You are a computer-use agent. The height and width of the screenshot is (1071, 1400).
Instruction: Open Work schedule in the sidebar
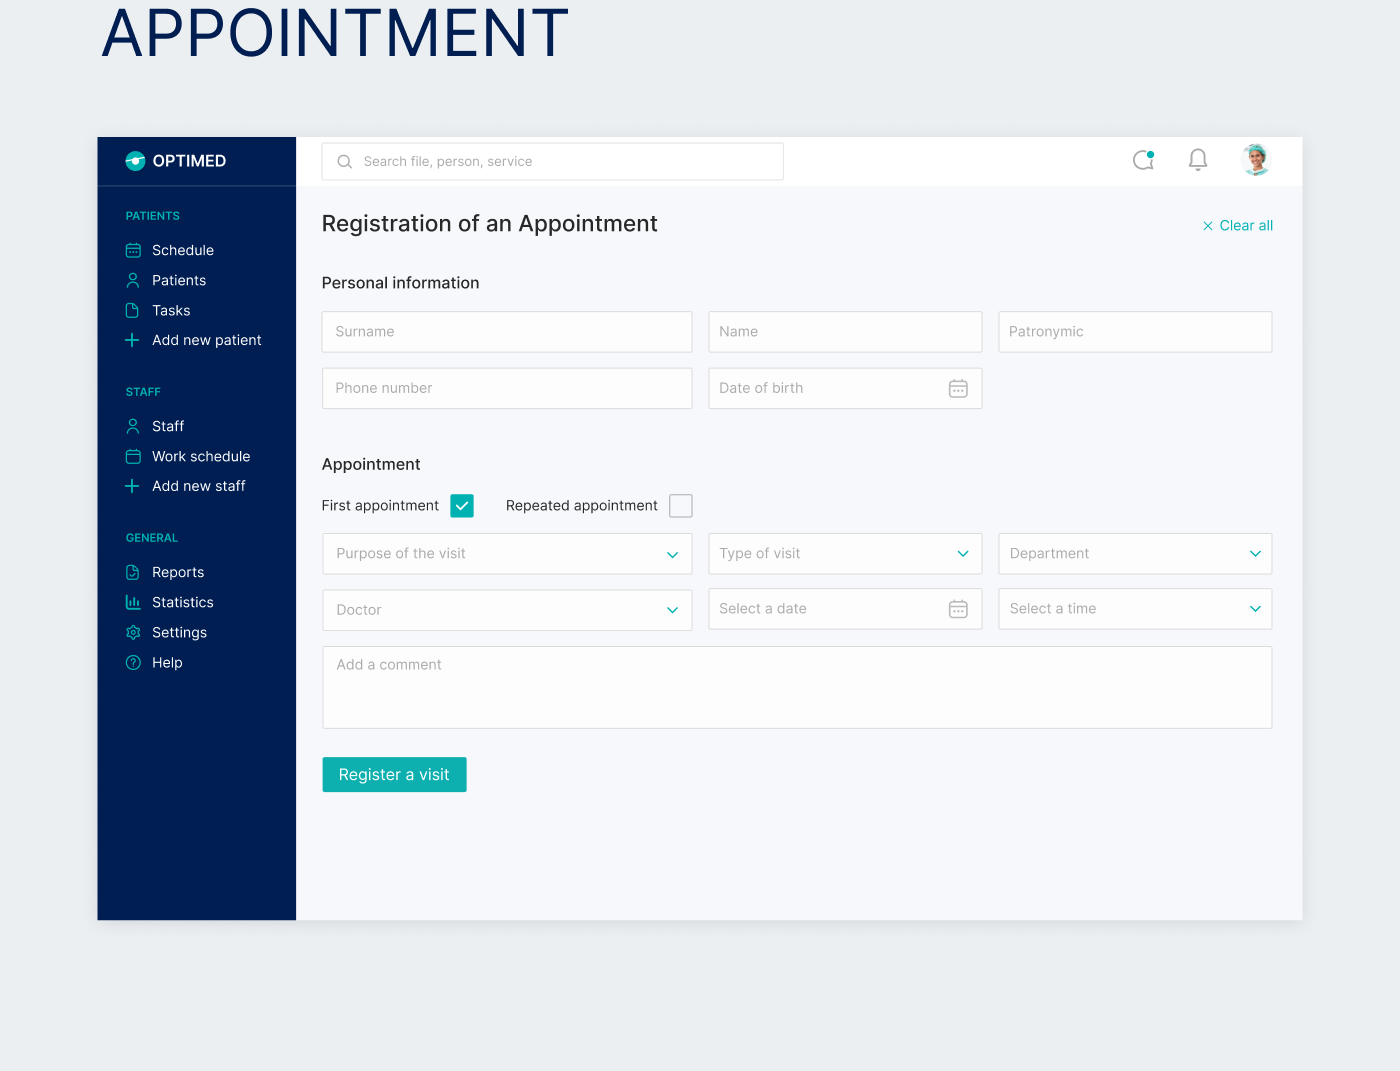(x=200, y=456)
